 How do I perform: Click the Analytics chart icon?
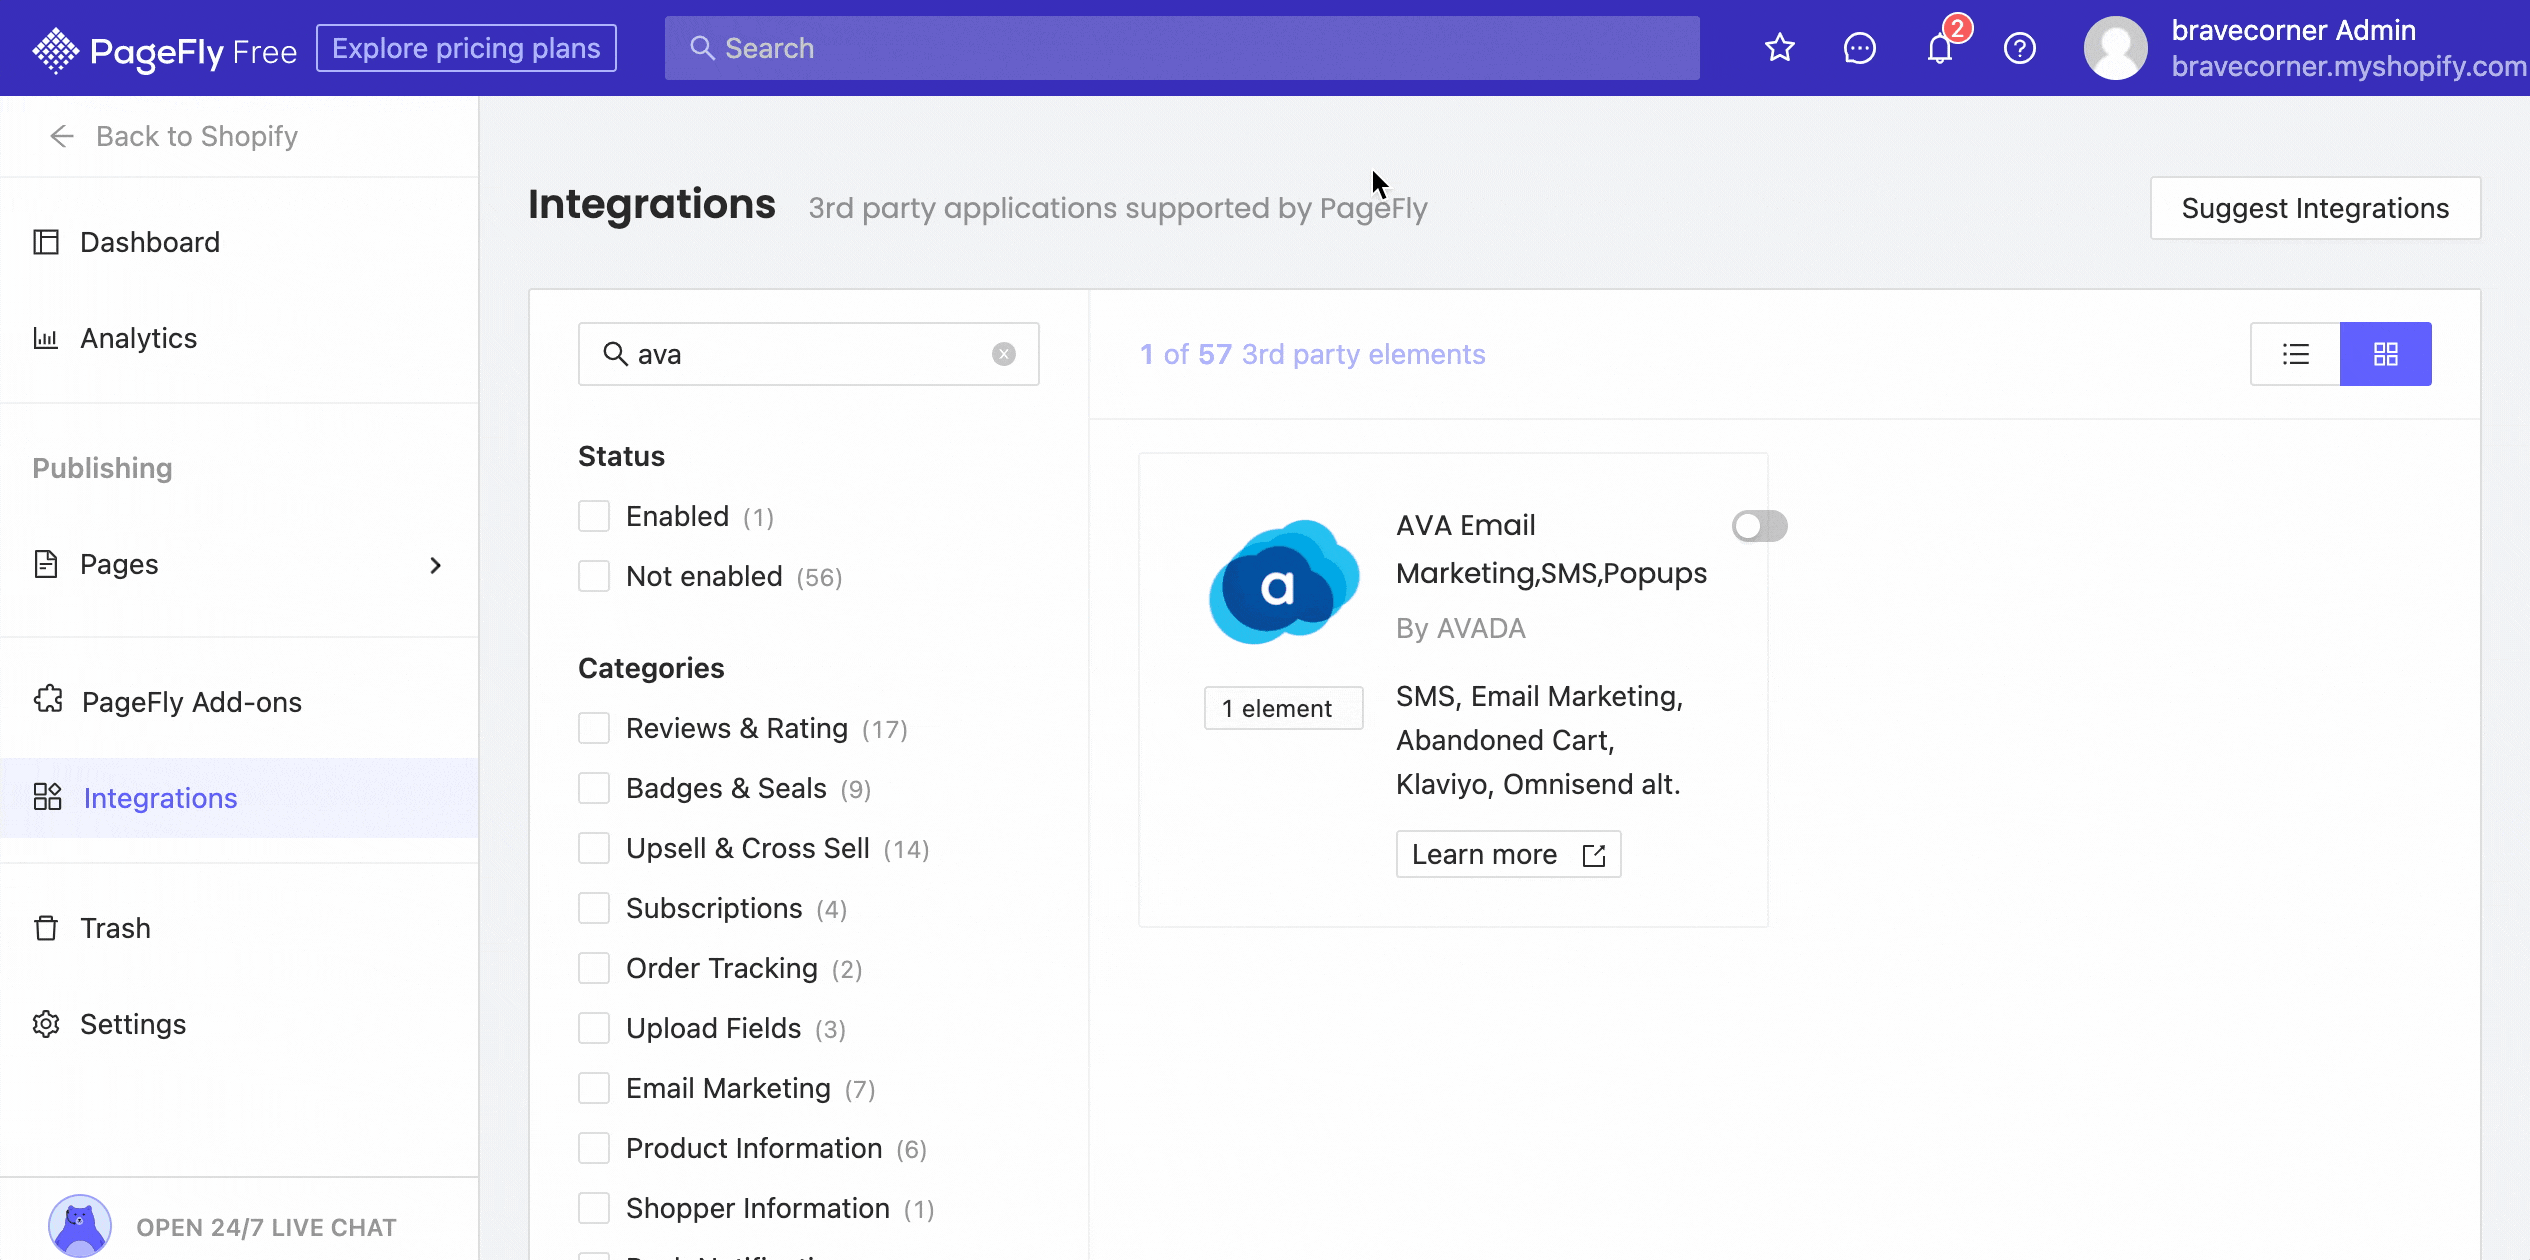[x=46, y=338]
